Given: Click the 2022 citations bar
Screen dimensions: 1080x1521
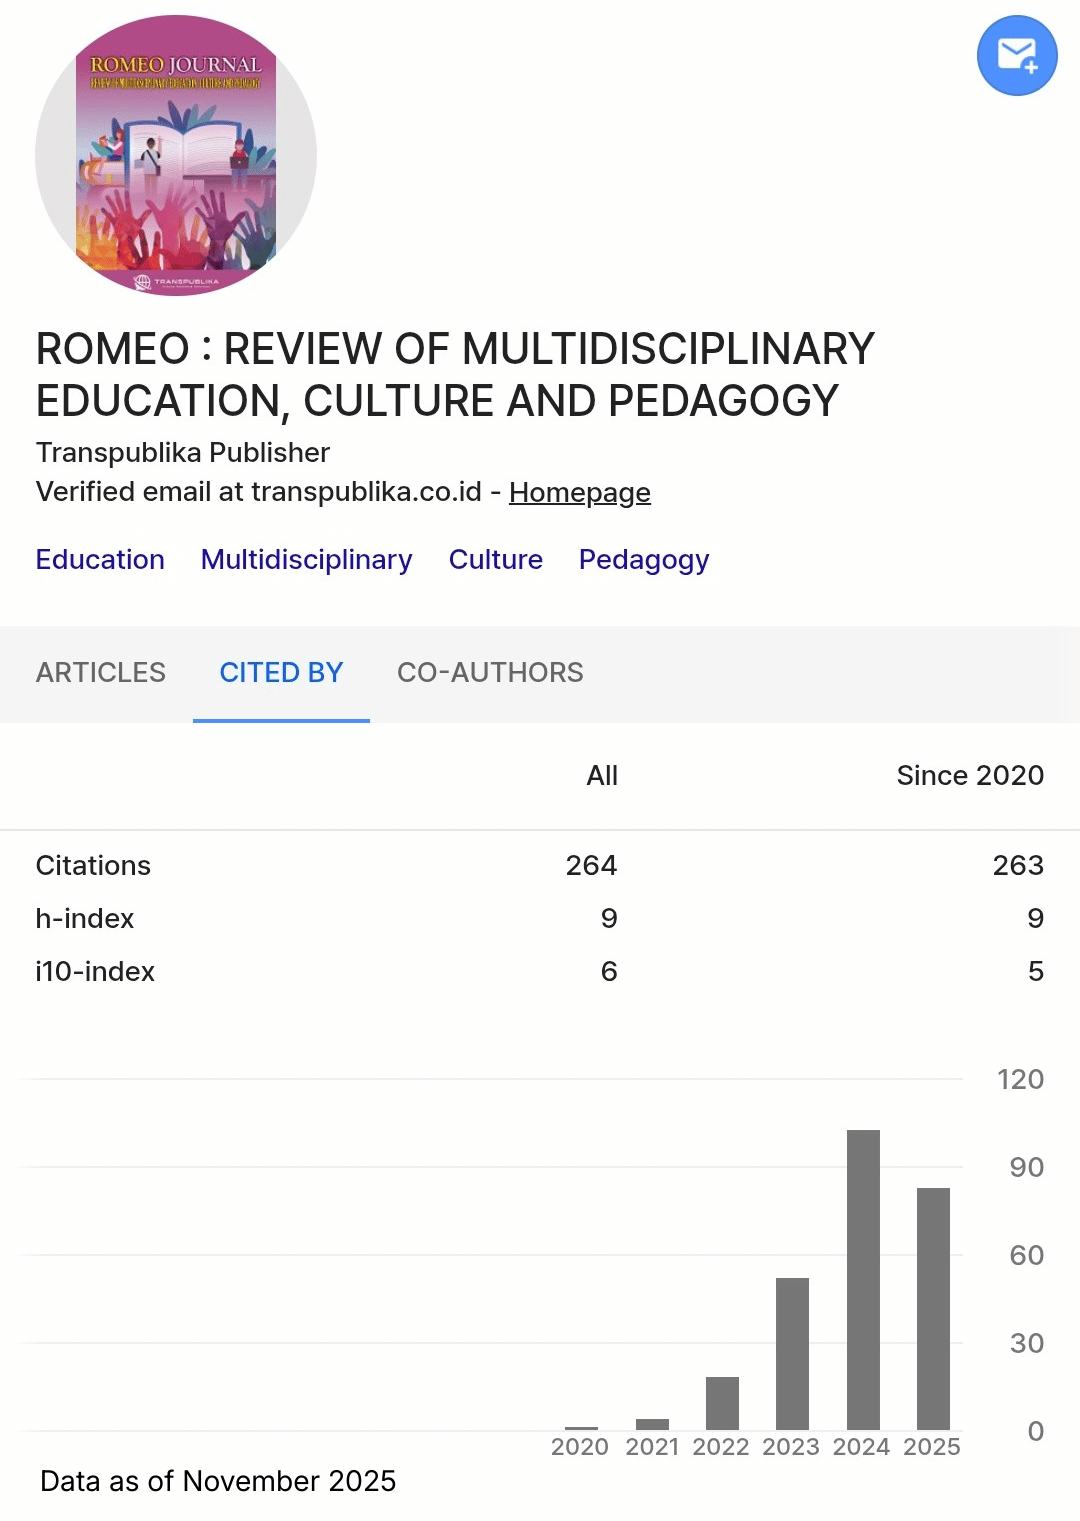Looking at the screenshot, I should (722, 1403).
